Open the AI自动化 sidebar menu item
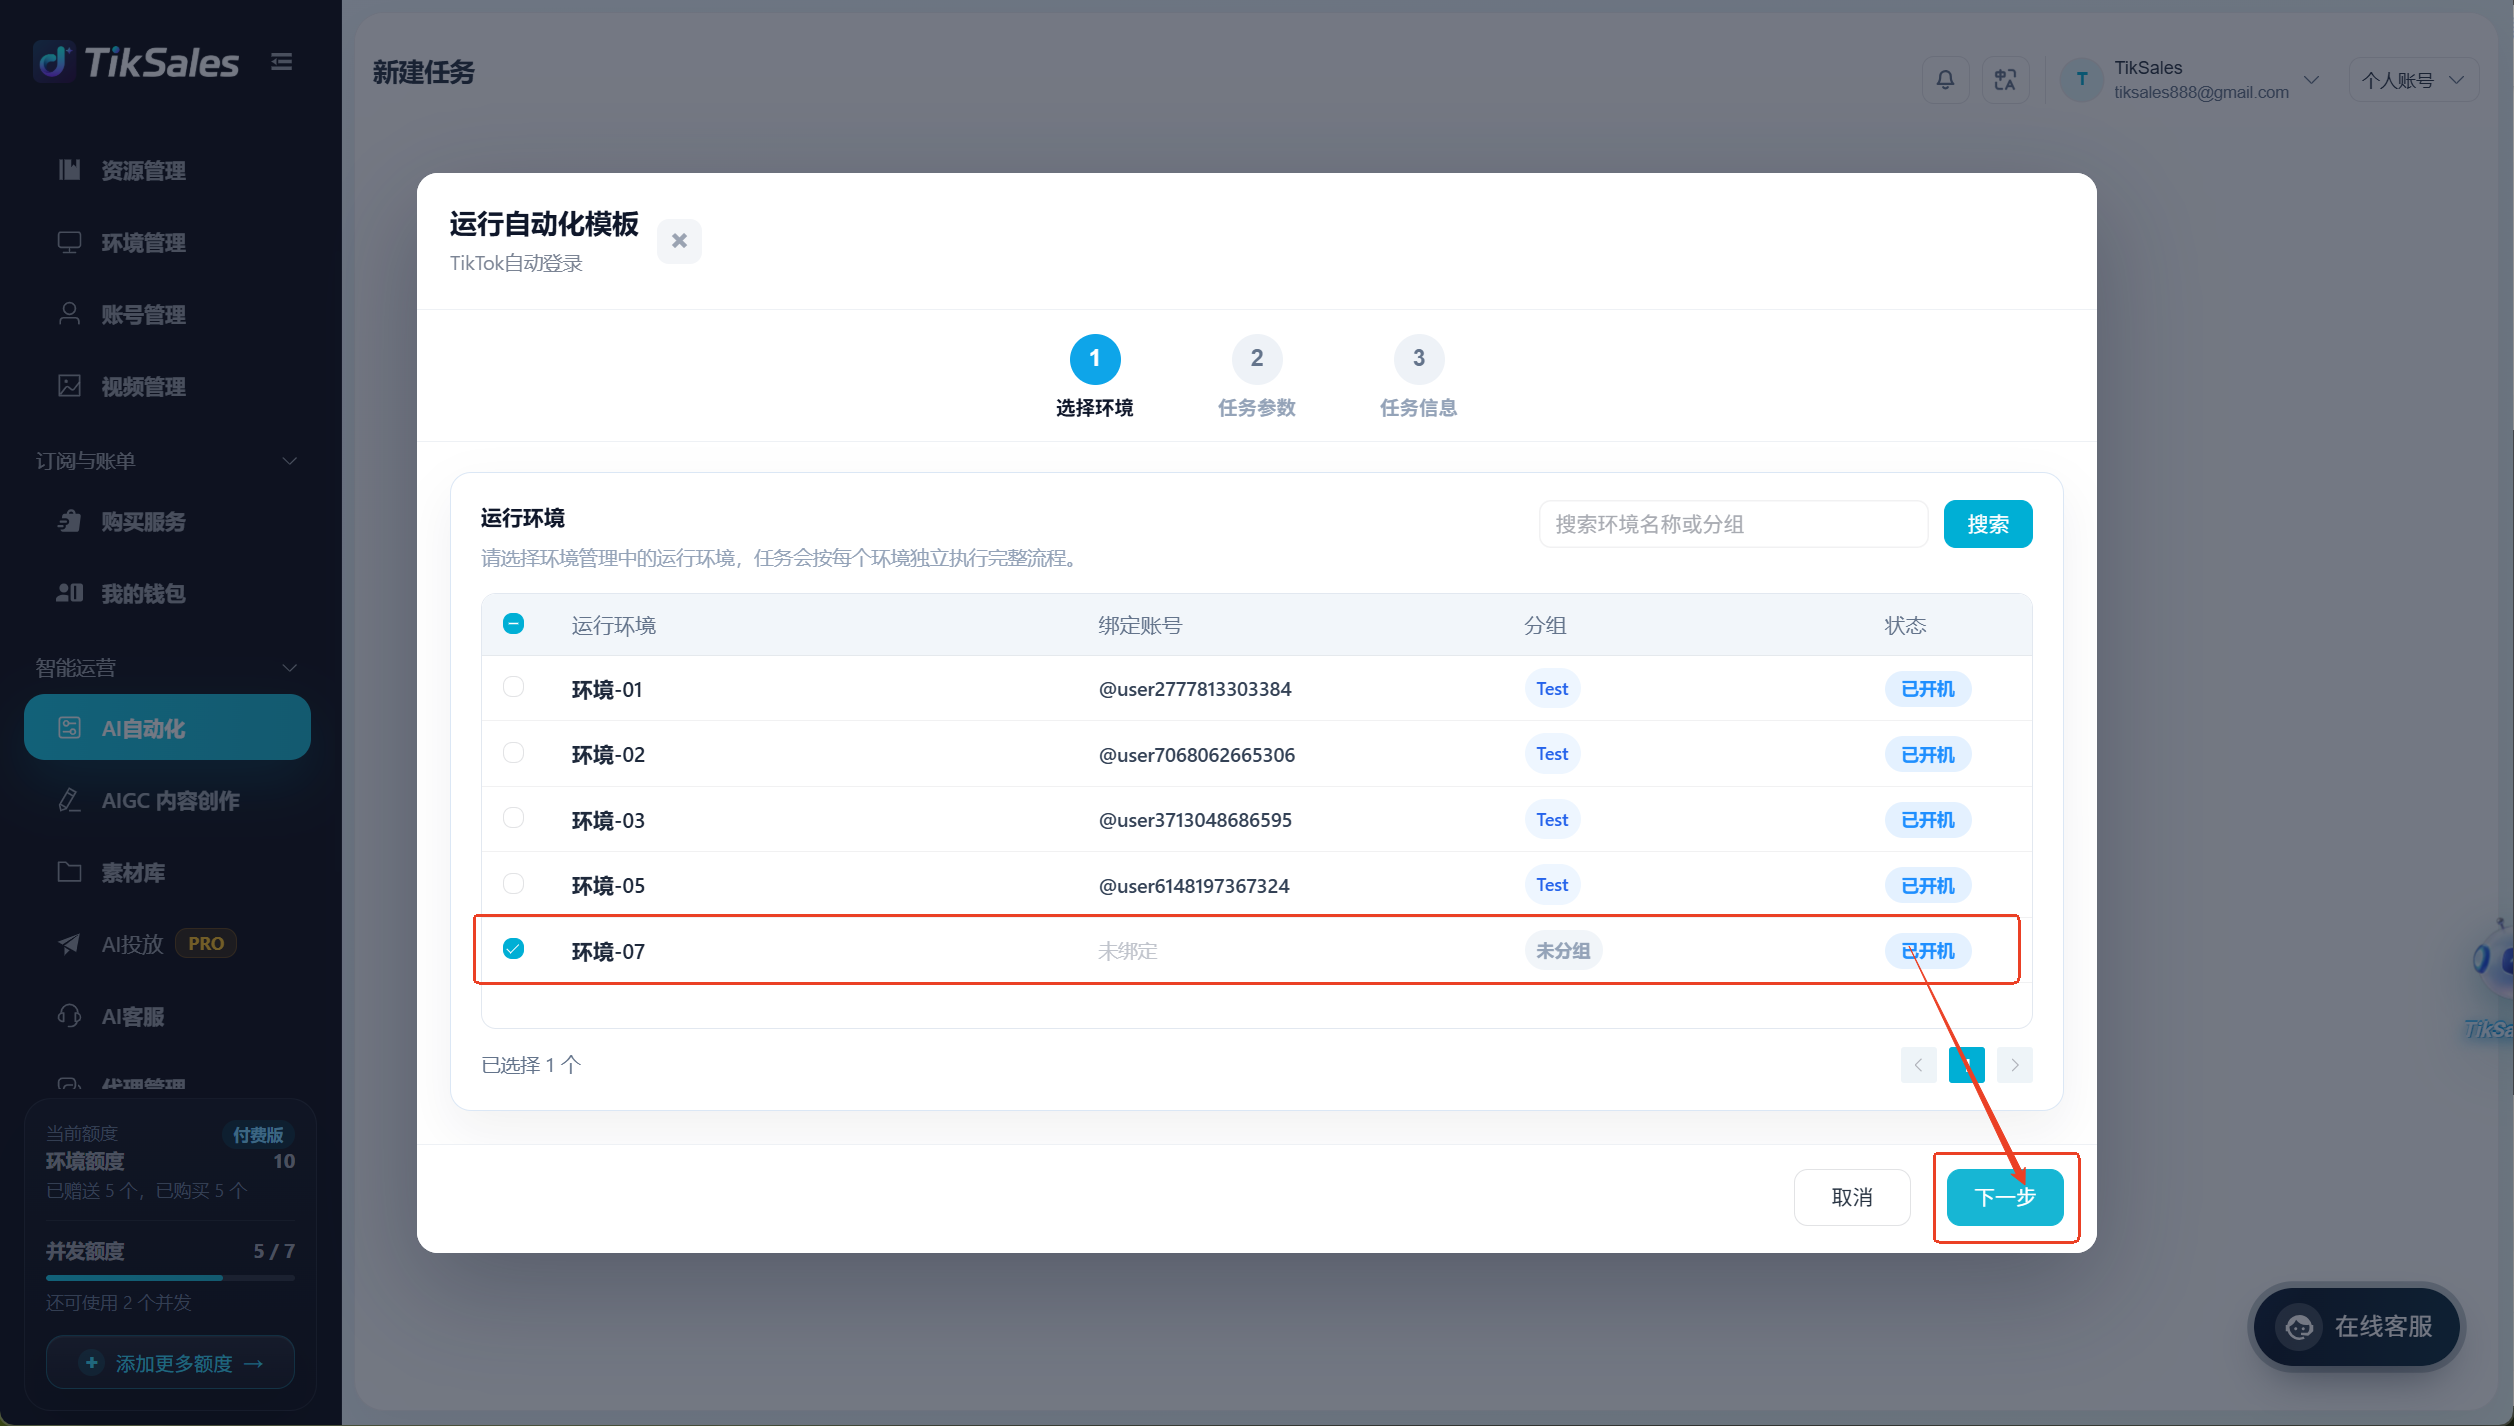Screen dimensions: 2514x1426 (x=167, y=728)
